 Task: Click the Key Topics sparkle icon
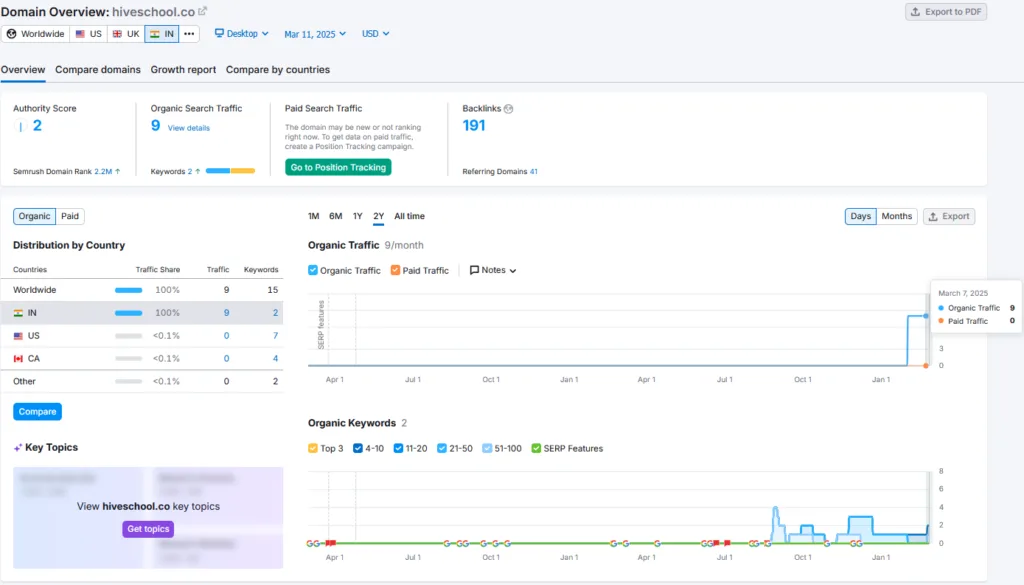18,448
